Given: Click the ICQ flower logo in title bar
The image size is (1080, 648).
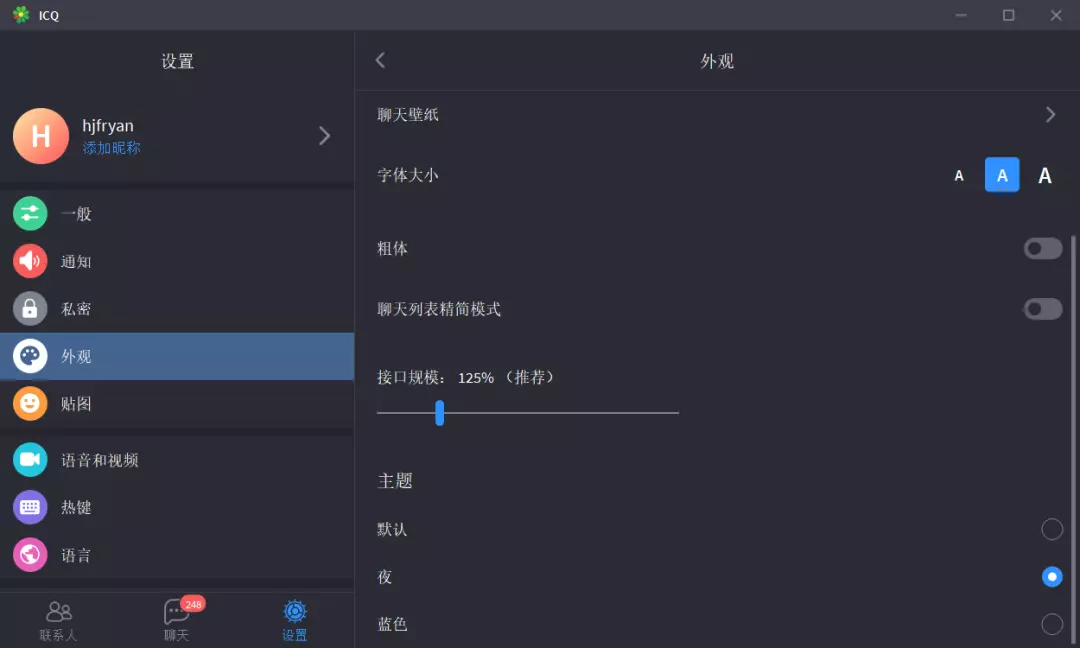Looking at the screenshot, I should click(x=21, y=14).
